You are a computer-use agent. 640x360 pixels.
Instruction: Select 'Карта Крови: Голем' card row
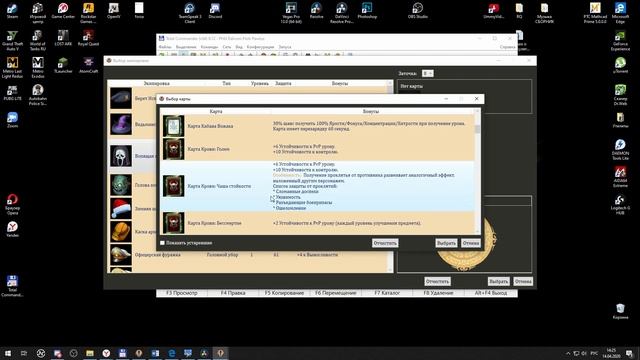318,149
